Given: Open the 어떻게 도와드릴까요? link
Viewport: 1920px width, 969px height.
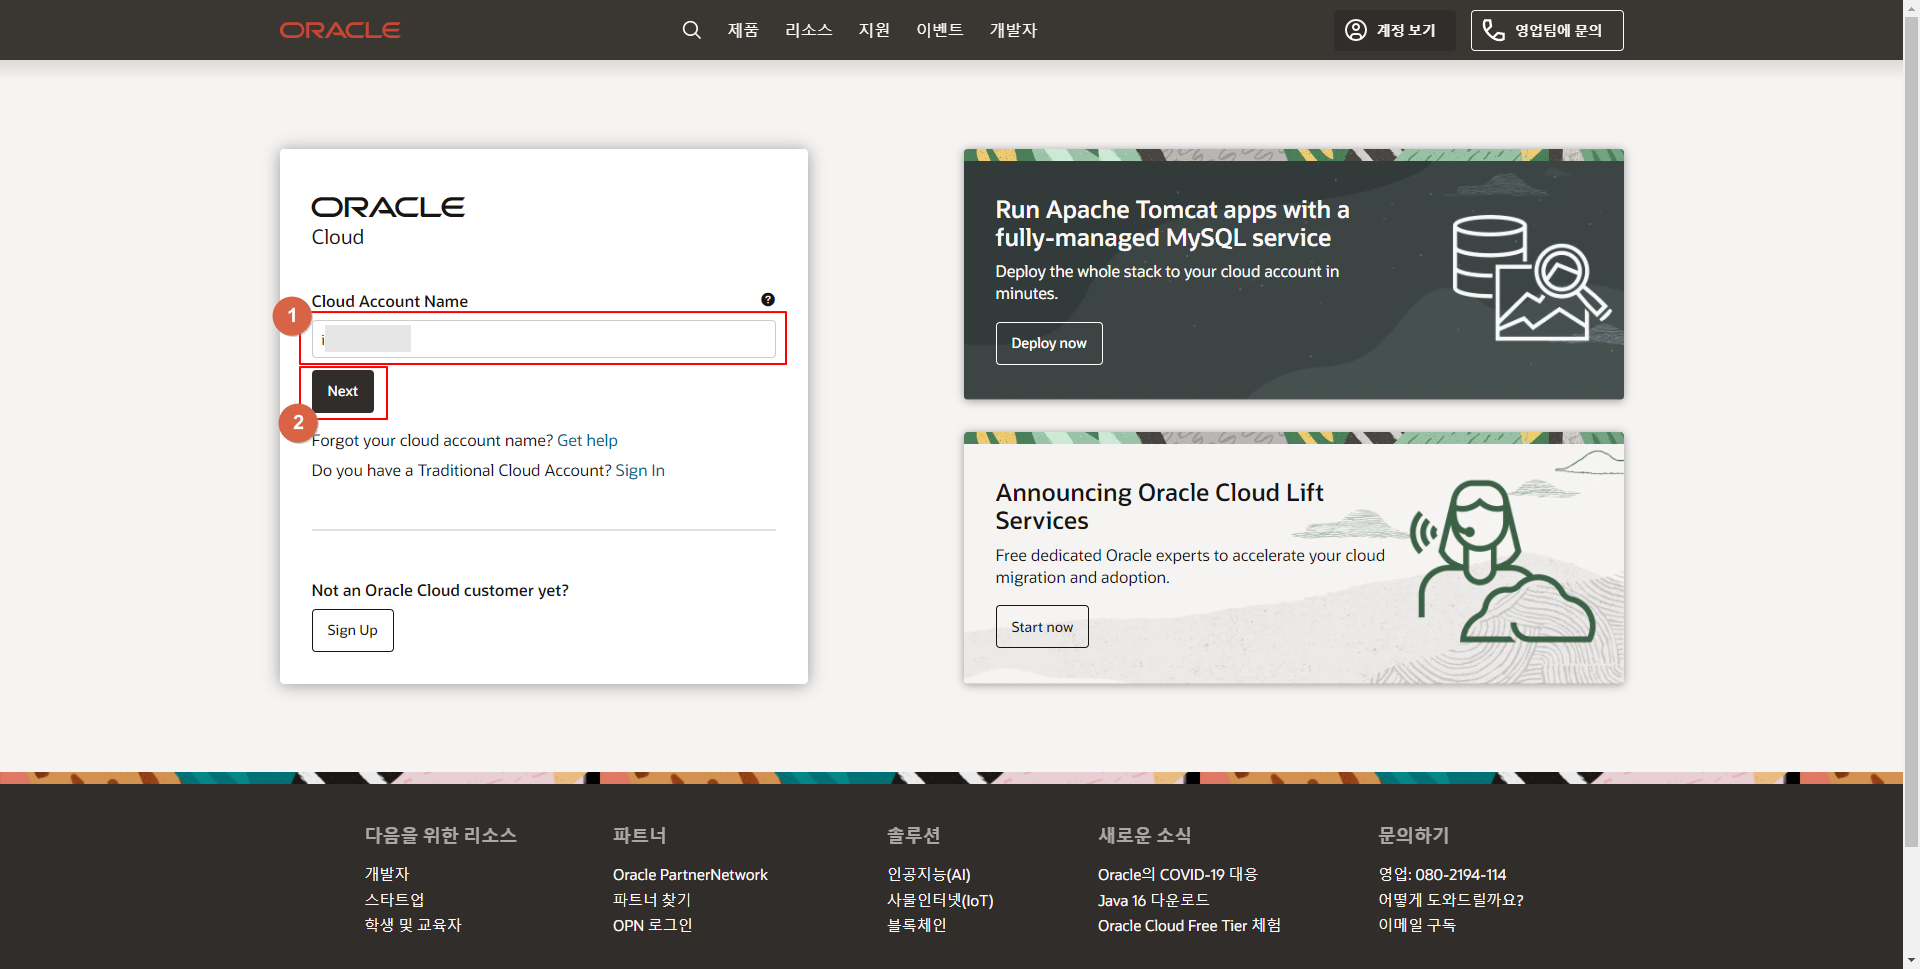Looking at the screenshot, I should click(1451, 900).
